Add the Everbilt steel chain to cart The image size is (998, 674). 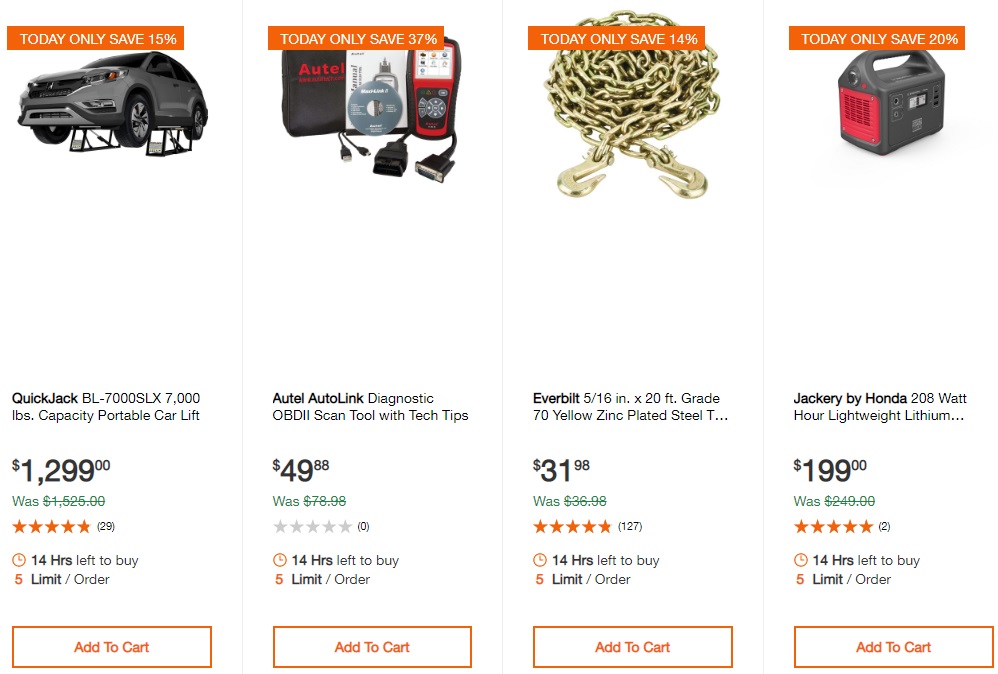[633, 647]
